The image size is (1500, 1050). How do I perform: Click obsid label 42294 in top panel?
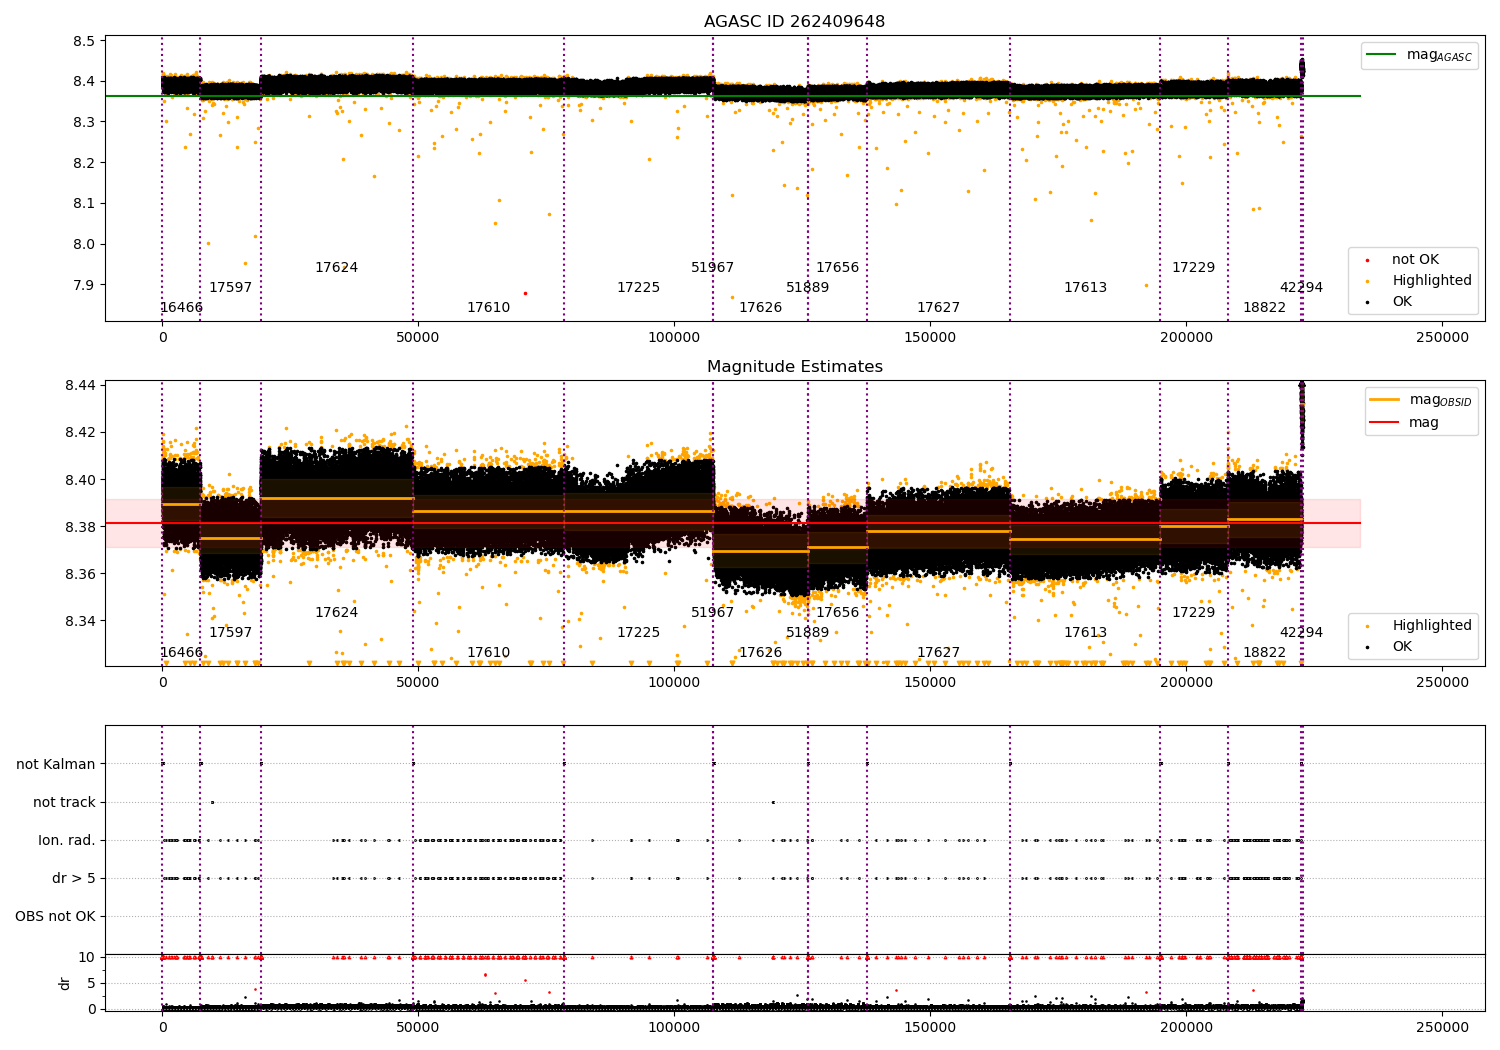(1301, 288)
